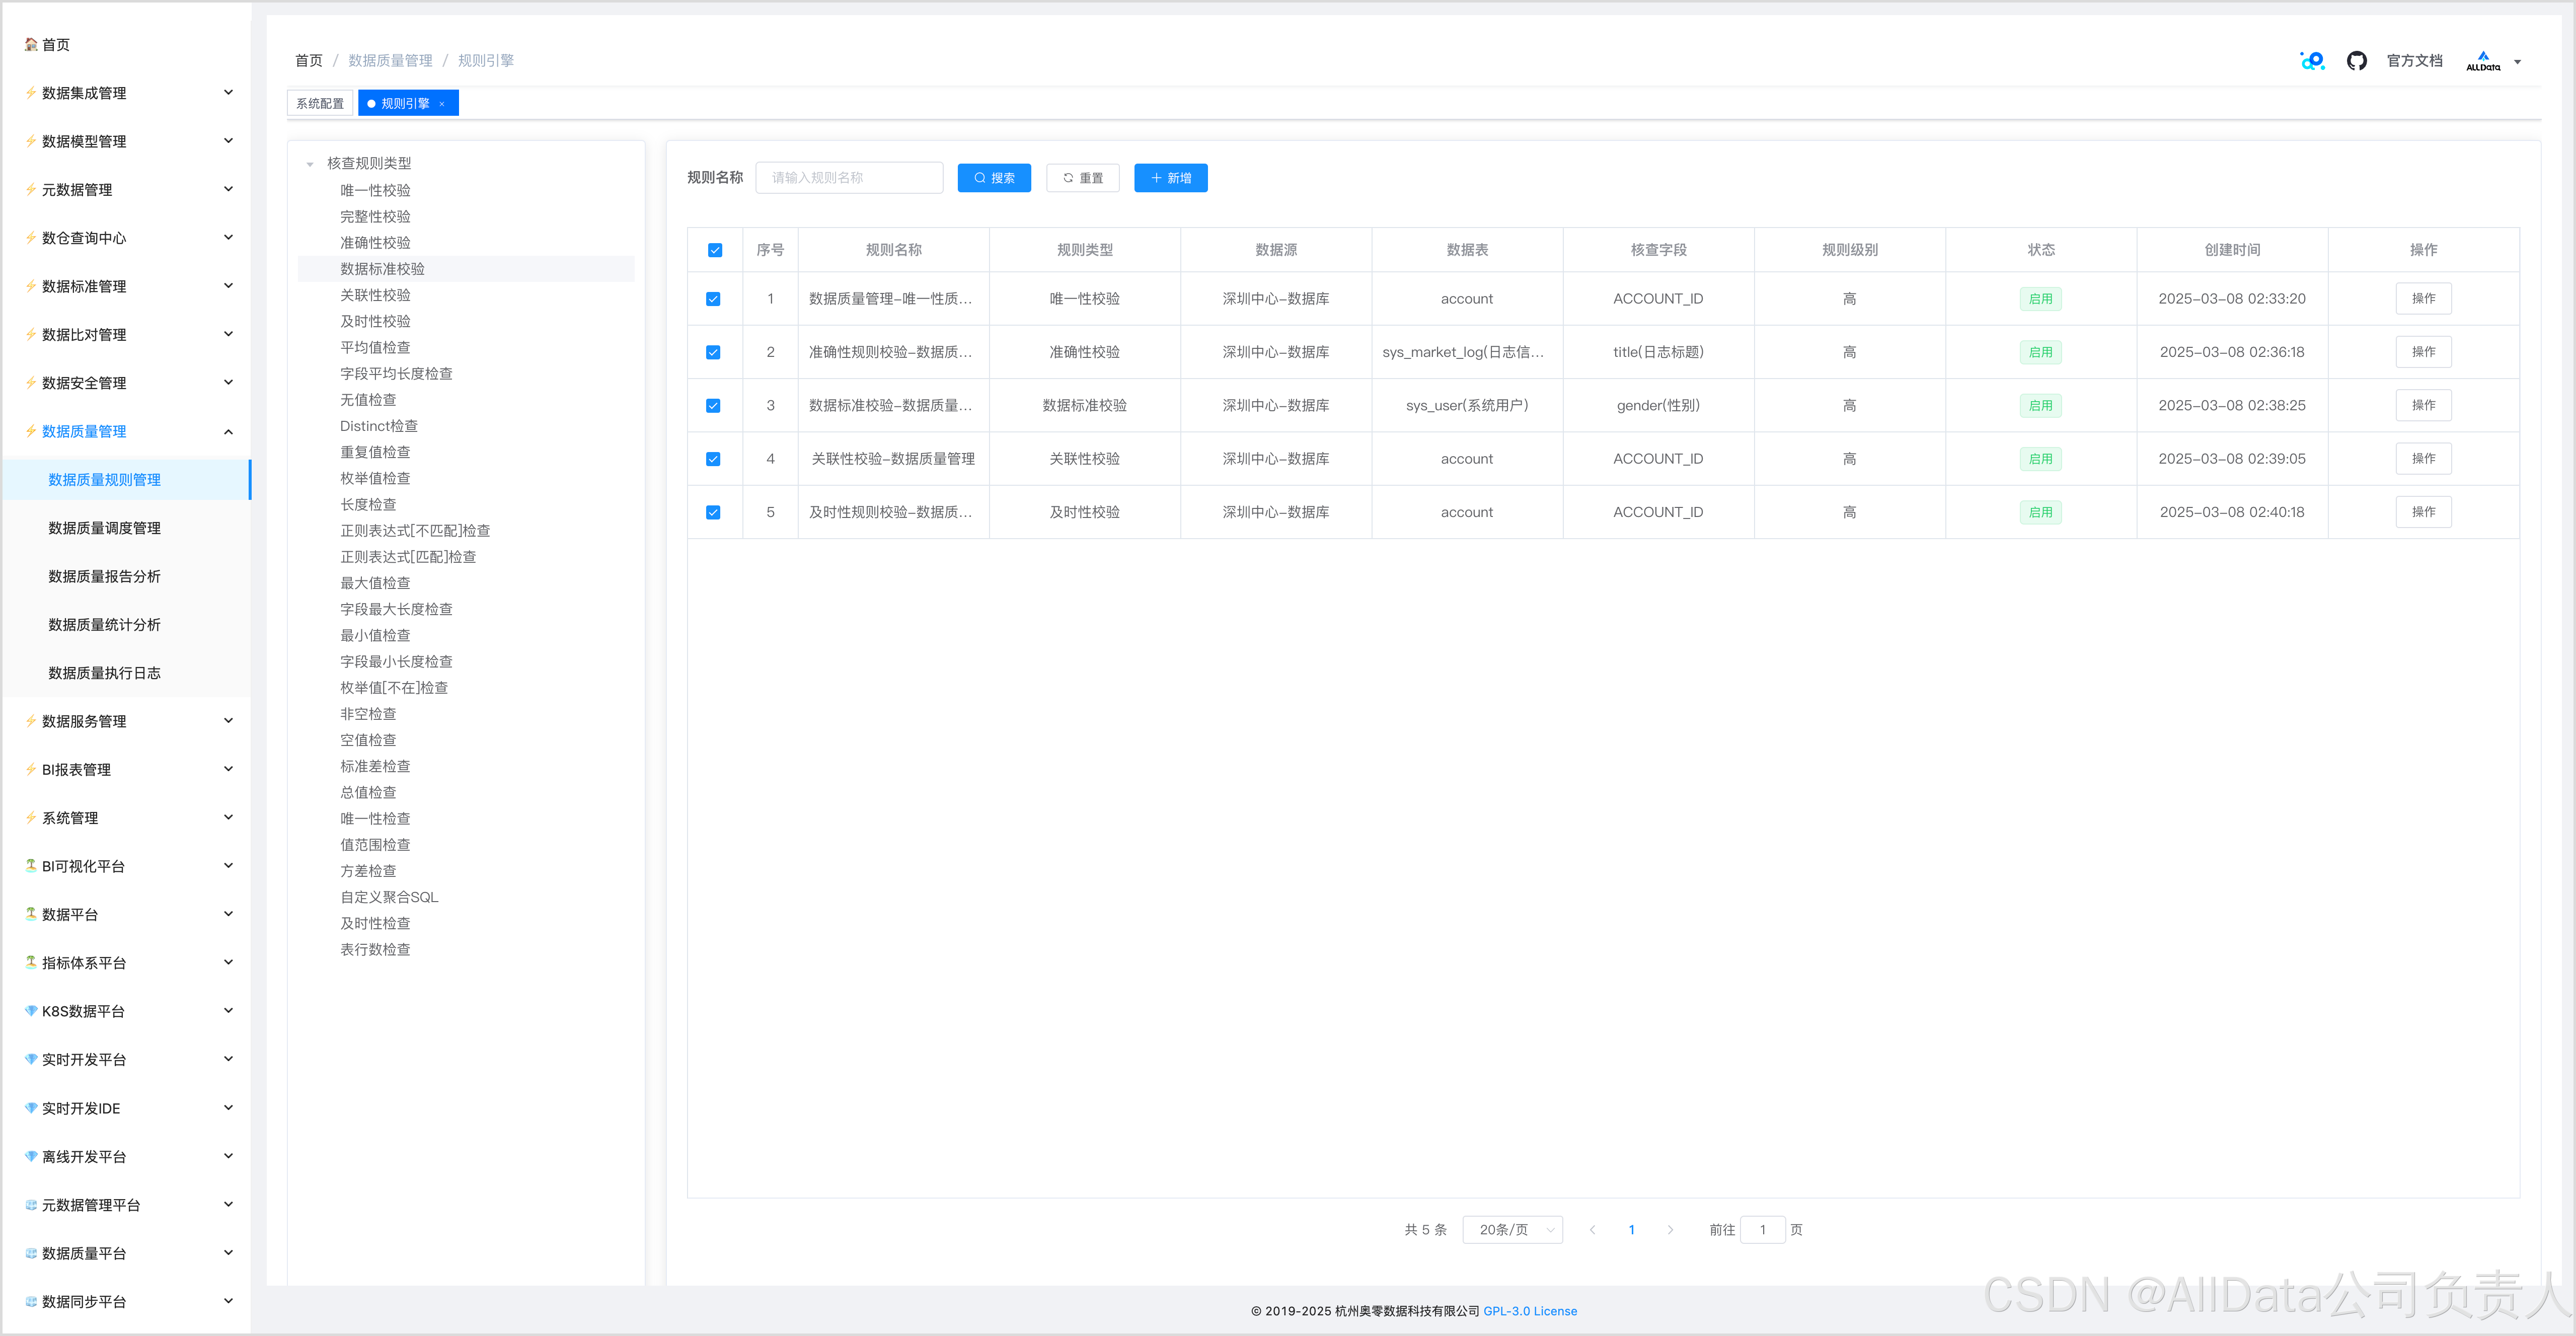This screenshot has height=1336, width=2576.
Task: Collapse the 数据质量管理 sidebar menu
Action: click(228, 432)
